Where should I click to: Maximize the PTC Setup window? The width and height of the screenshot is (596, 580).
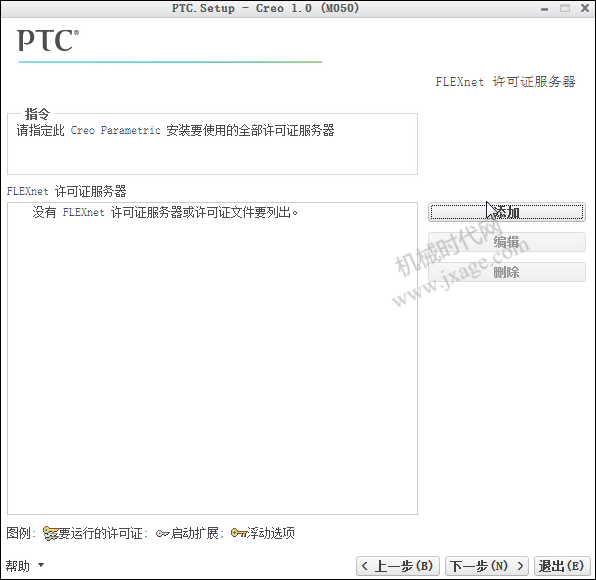click(x=565, y=8)
